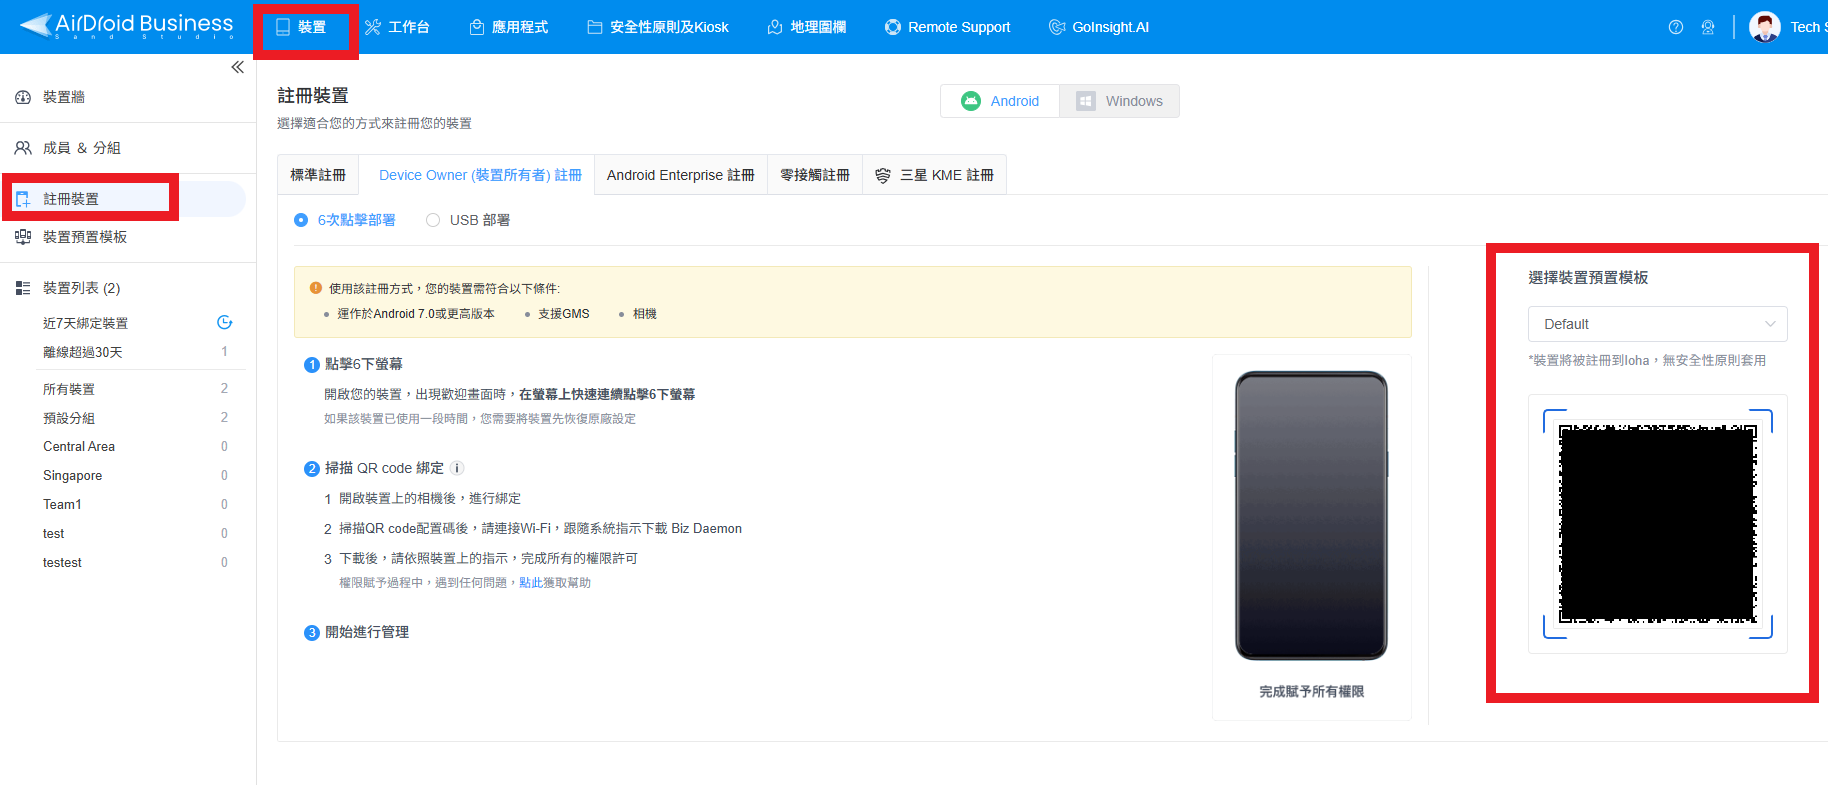Select the Windows platform button
Screen dimensions: 1828x785
click(1120, 101)
